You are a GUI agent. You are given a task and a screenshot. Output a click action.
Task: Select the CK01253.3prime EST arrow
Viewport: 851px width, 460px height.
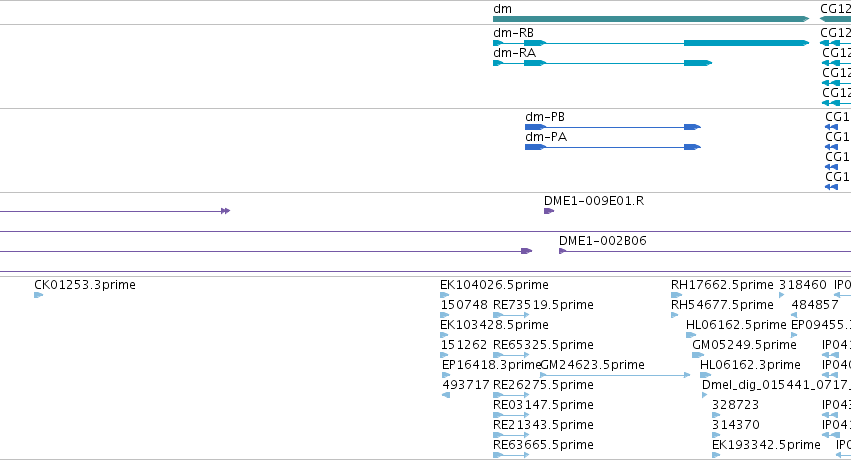(38, 295)
